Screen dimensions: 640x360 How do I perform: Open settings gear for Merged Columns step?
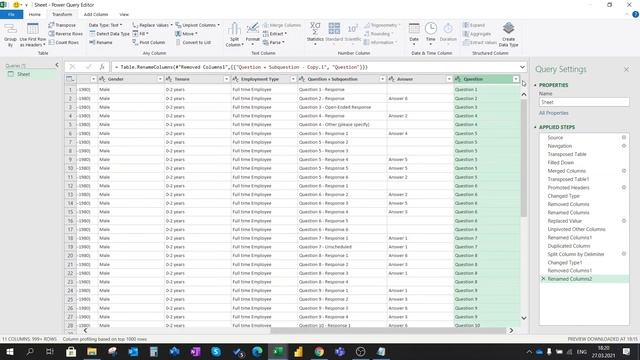(x=624, y=171)
